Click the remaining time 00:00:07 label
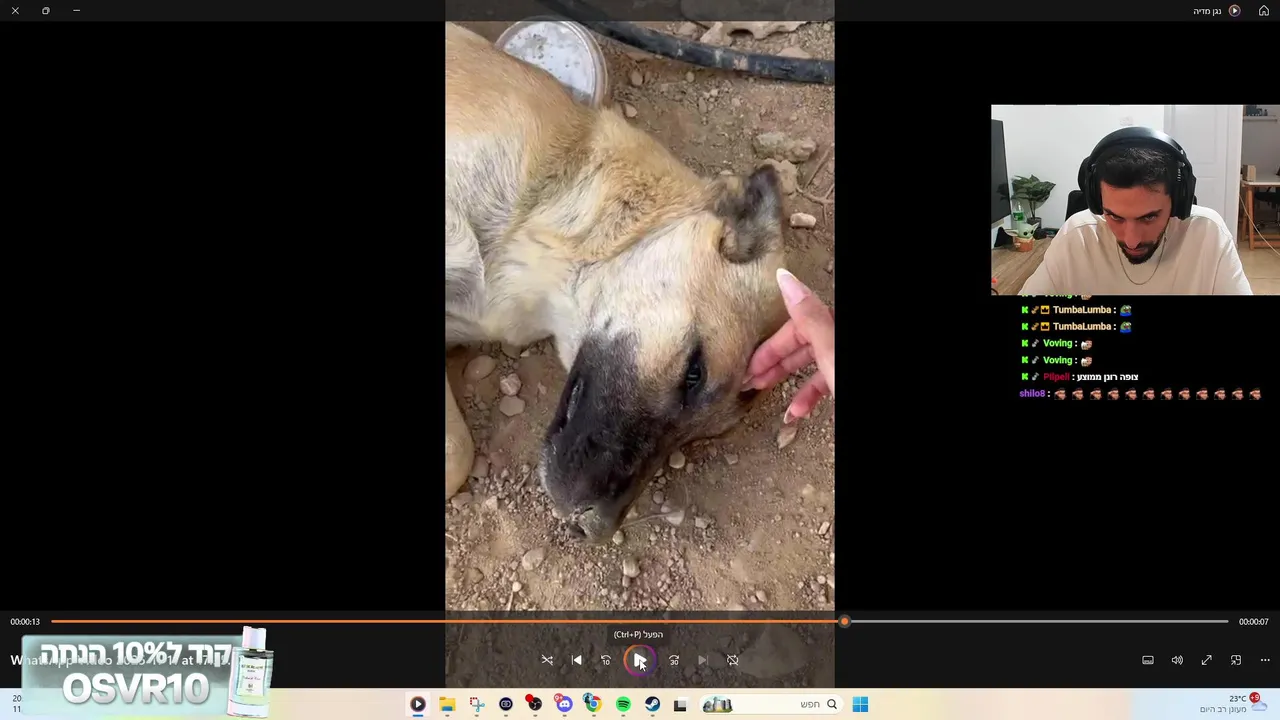The width and height of the screenshot is (1280, 720). pos(1254,621)
